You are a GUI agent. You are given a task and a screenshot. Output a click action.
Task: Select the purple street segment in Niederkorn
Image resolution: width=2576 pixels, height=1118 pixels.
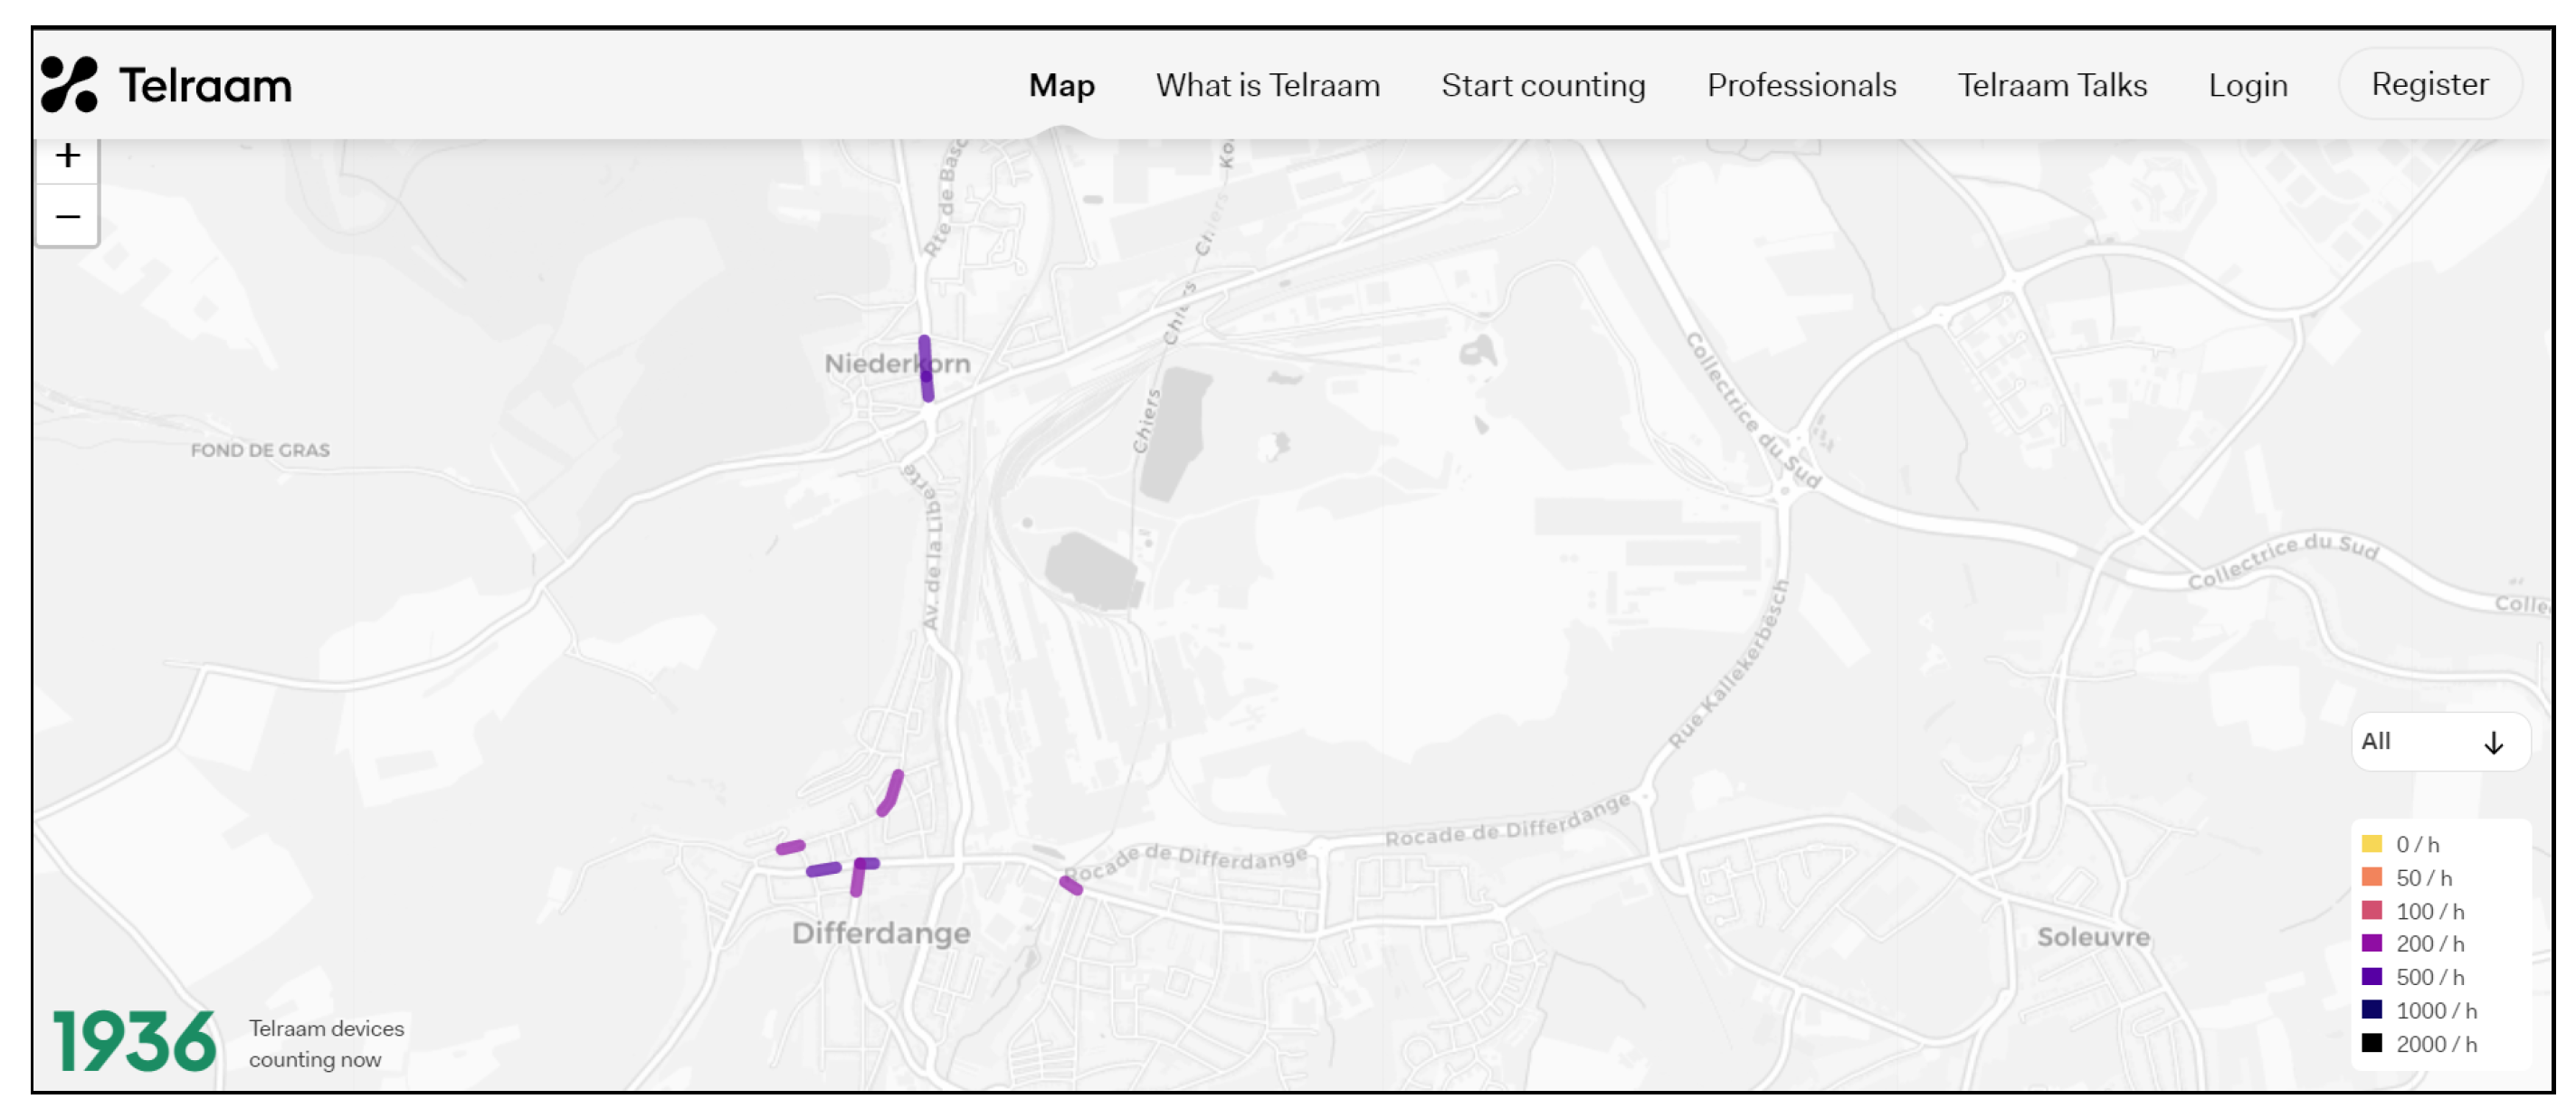pyautogui.click(x=926, y=368)
